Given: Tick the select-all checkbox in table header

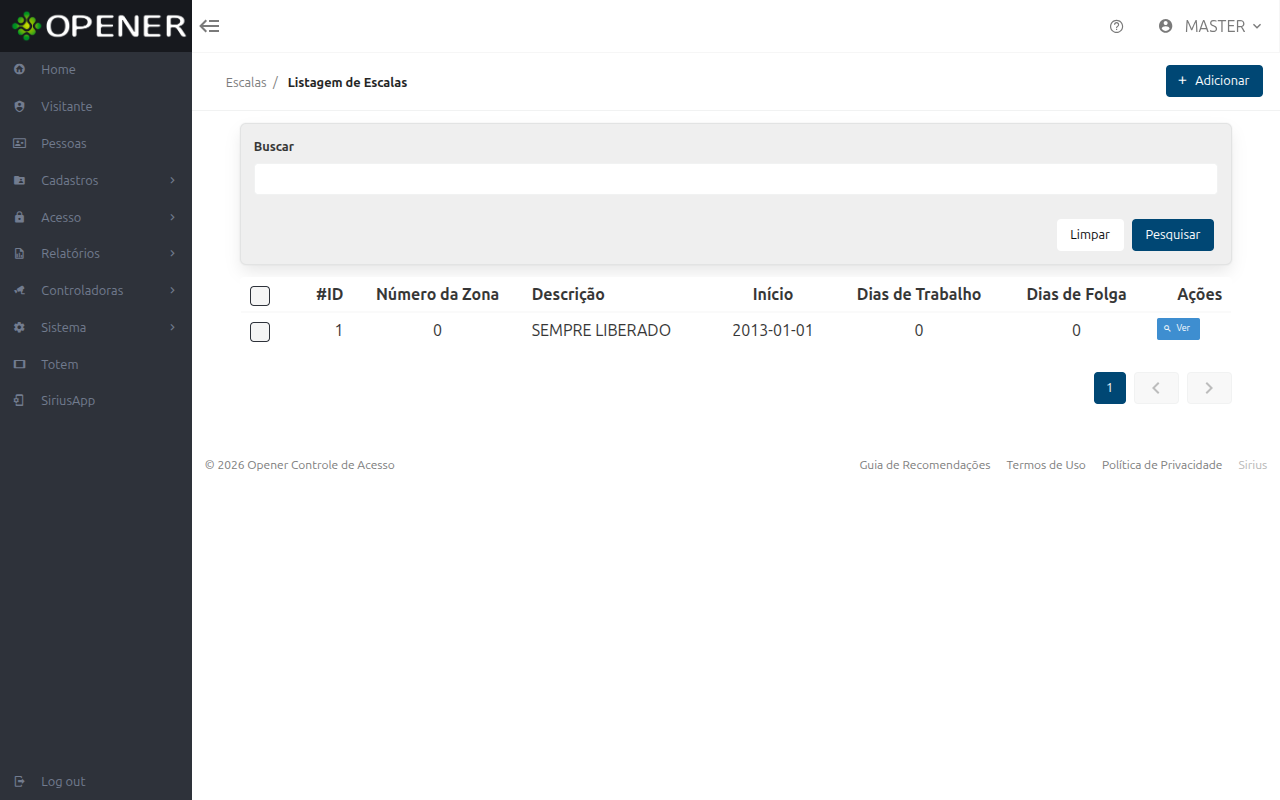Looking at the screenshot, I should pyautogui.click(x=260, y=295).
